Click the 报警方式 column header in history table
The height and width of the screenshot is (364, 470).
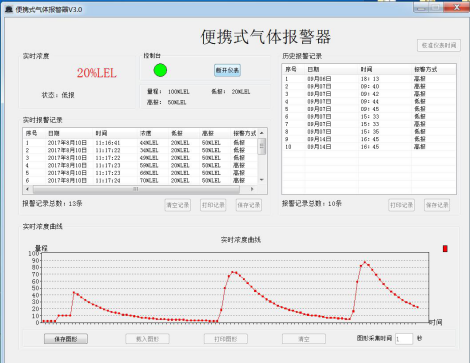point(426,69)
